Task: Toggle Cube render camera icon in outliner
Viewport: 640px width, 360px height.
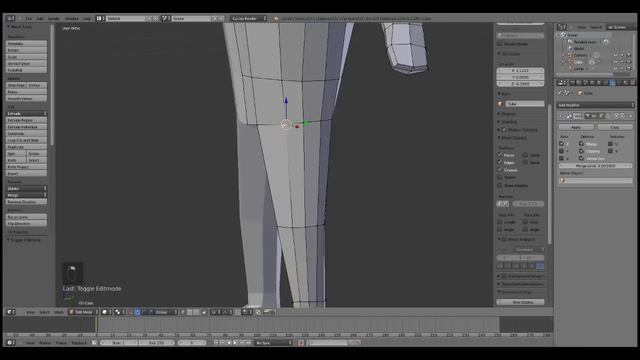Action: (x=629, y=62)
